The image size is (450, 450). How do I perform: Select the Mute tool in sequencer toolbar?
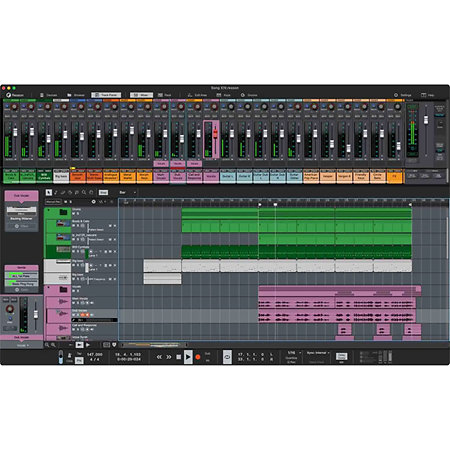77,192
